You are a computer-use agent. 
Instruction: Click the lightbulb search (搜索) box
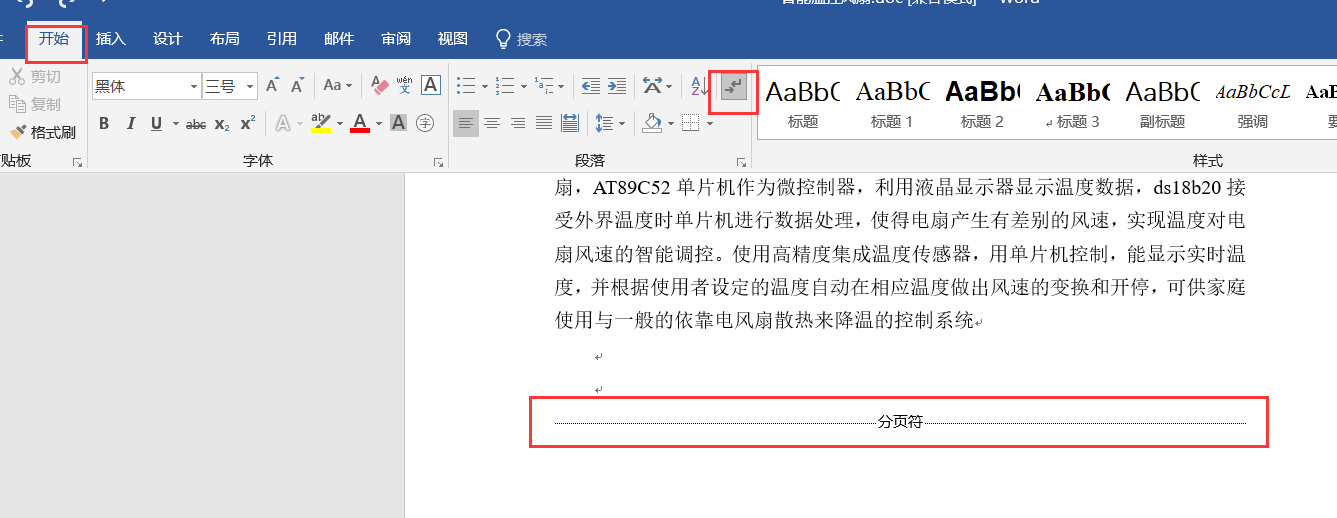522,39
